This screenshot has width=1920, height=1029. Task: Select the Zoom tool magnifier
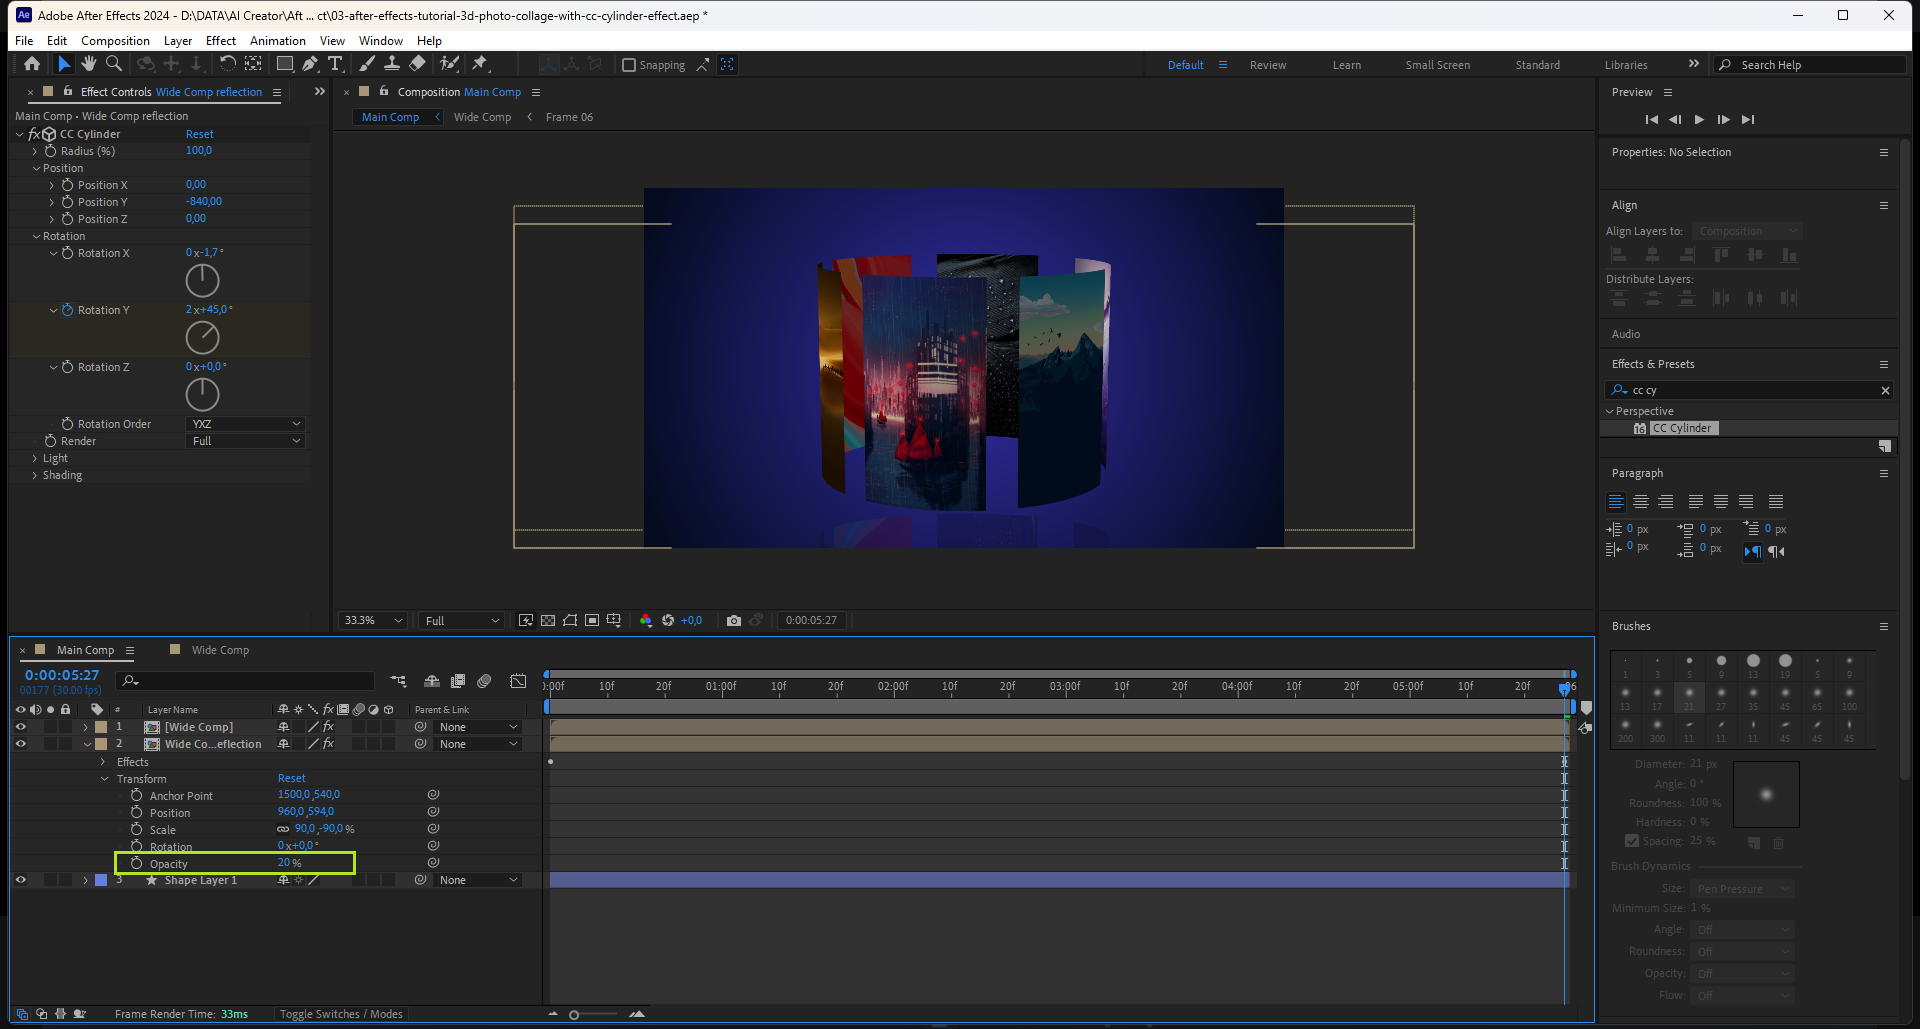point(114,64)
